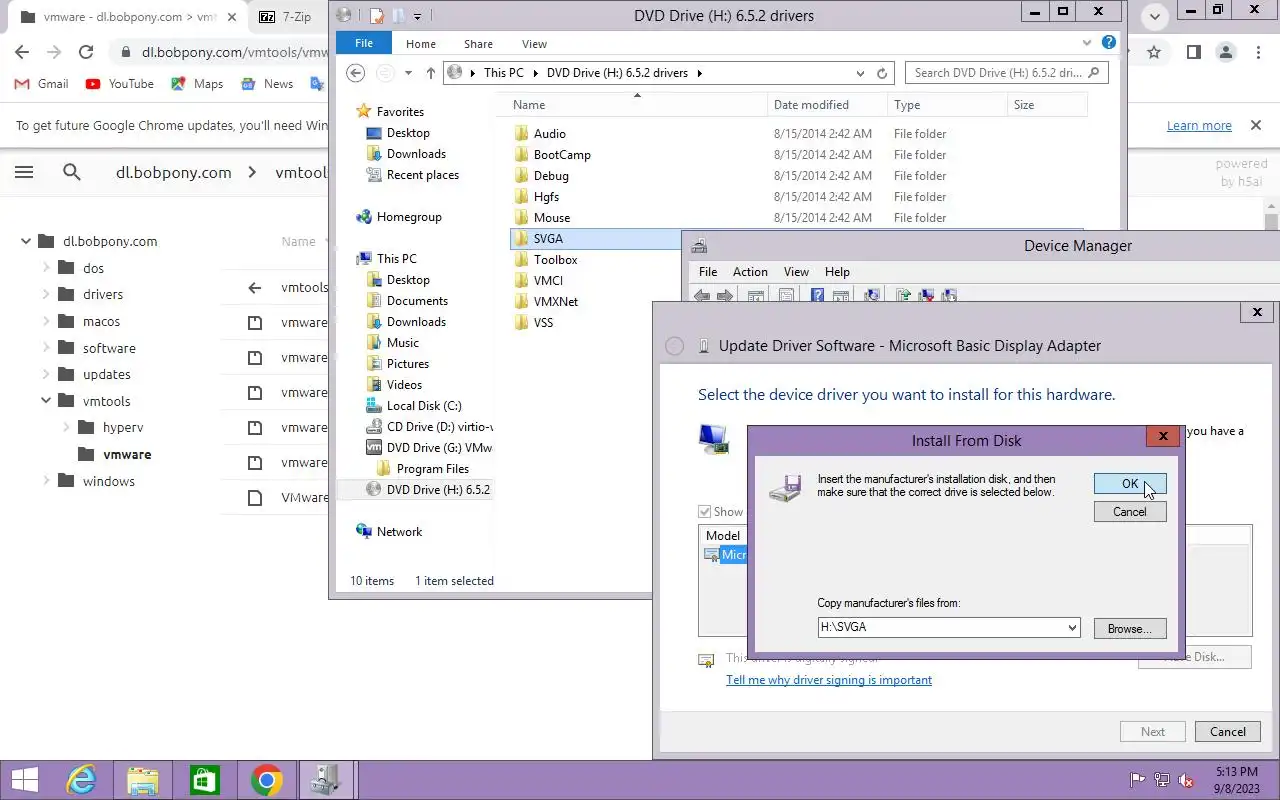Open Help menu in Device Manager

pyautogui.click(x=837, y=272)
